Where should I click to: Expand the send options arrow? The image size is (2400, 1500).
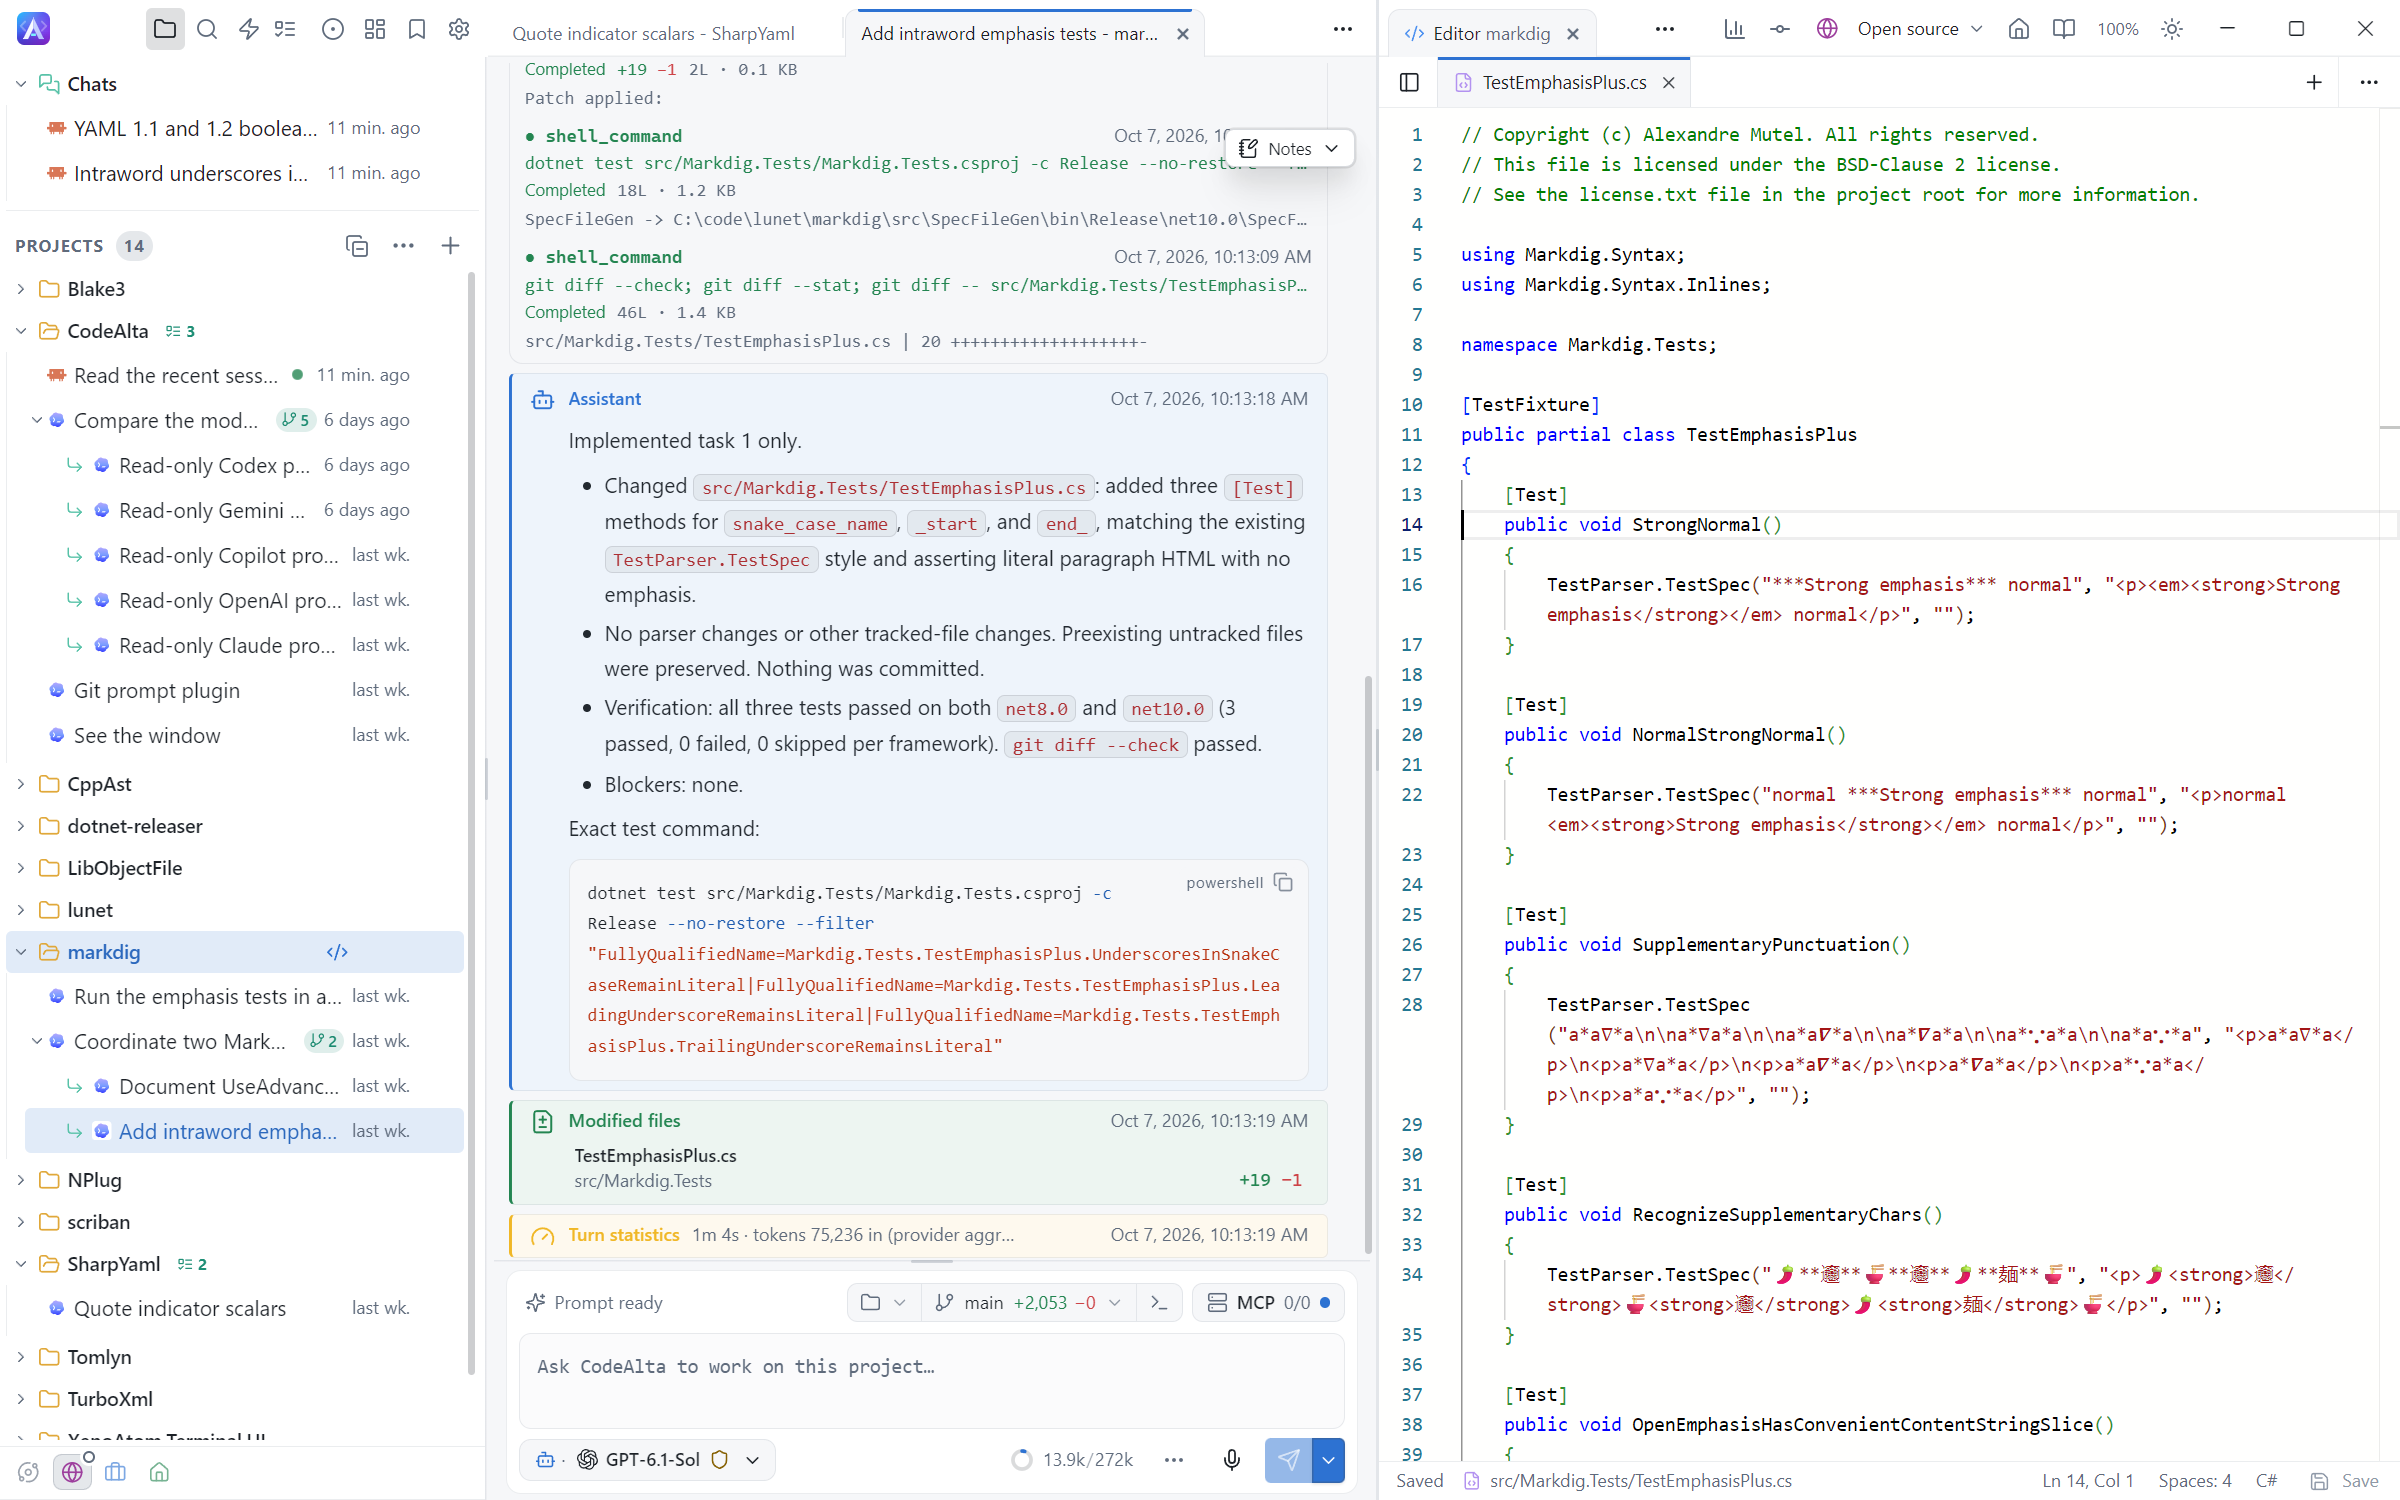(1328, 1460)
